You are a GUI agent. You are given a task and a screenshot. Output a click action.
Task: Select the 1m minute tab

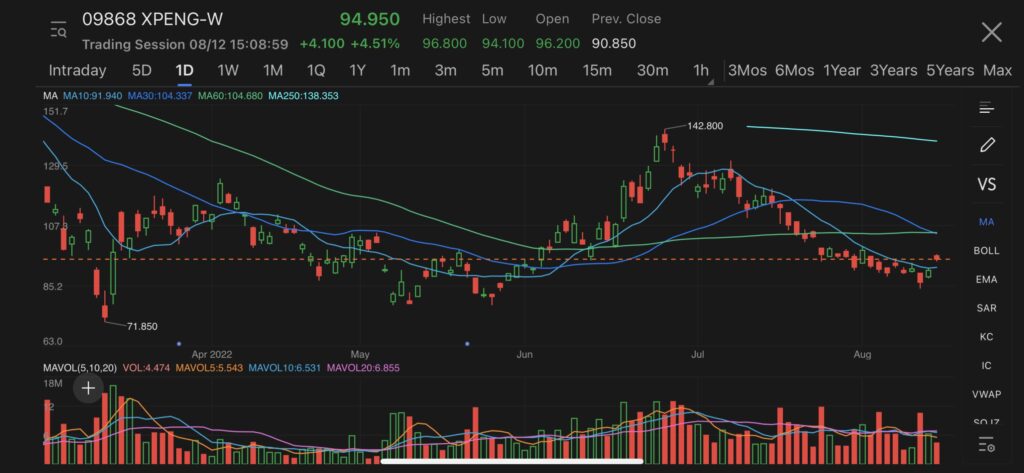[x=400, y=71]
